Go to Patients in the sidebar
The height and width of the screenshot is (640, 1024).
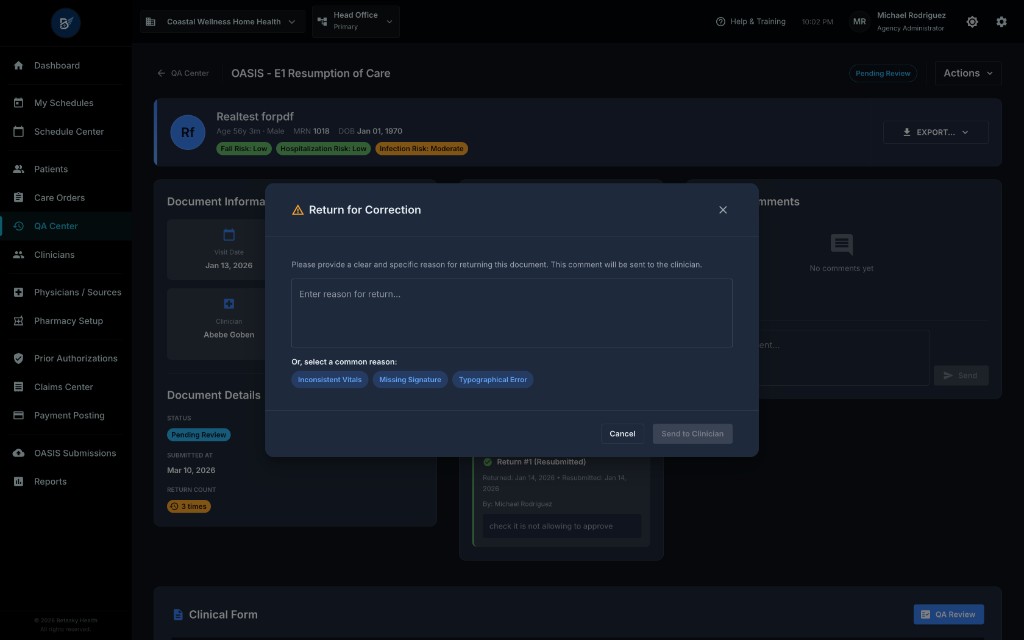point(65,169)
